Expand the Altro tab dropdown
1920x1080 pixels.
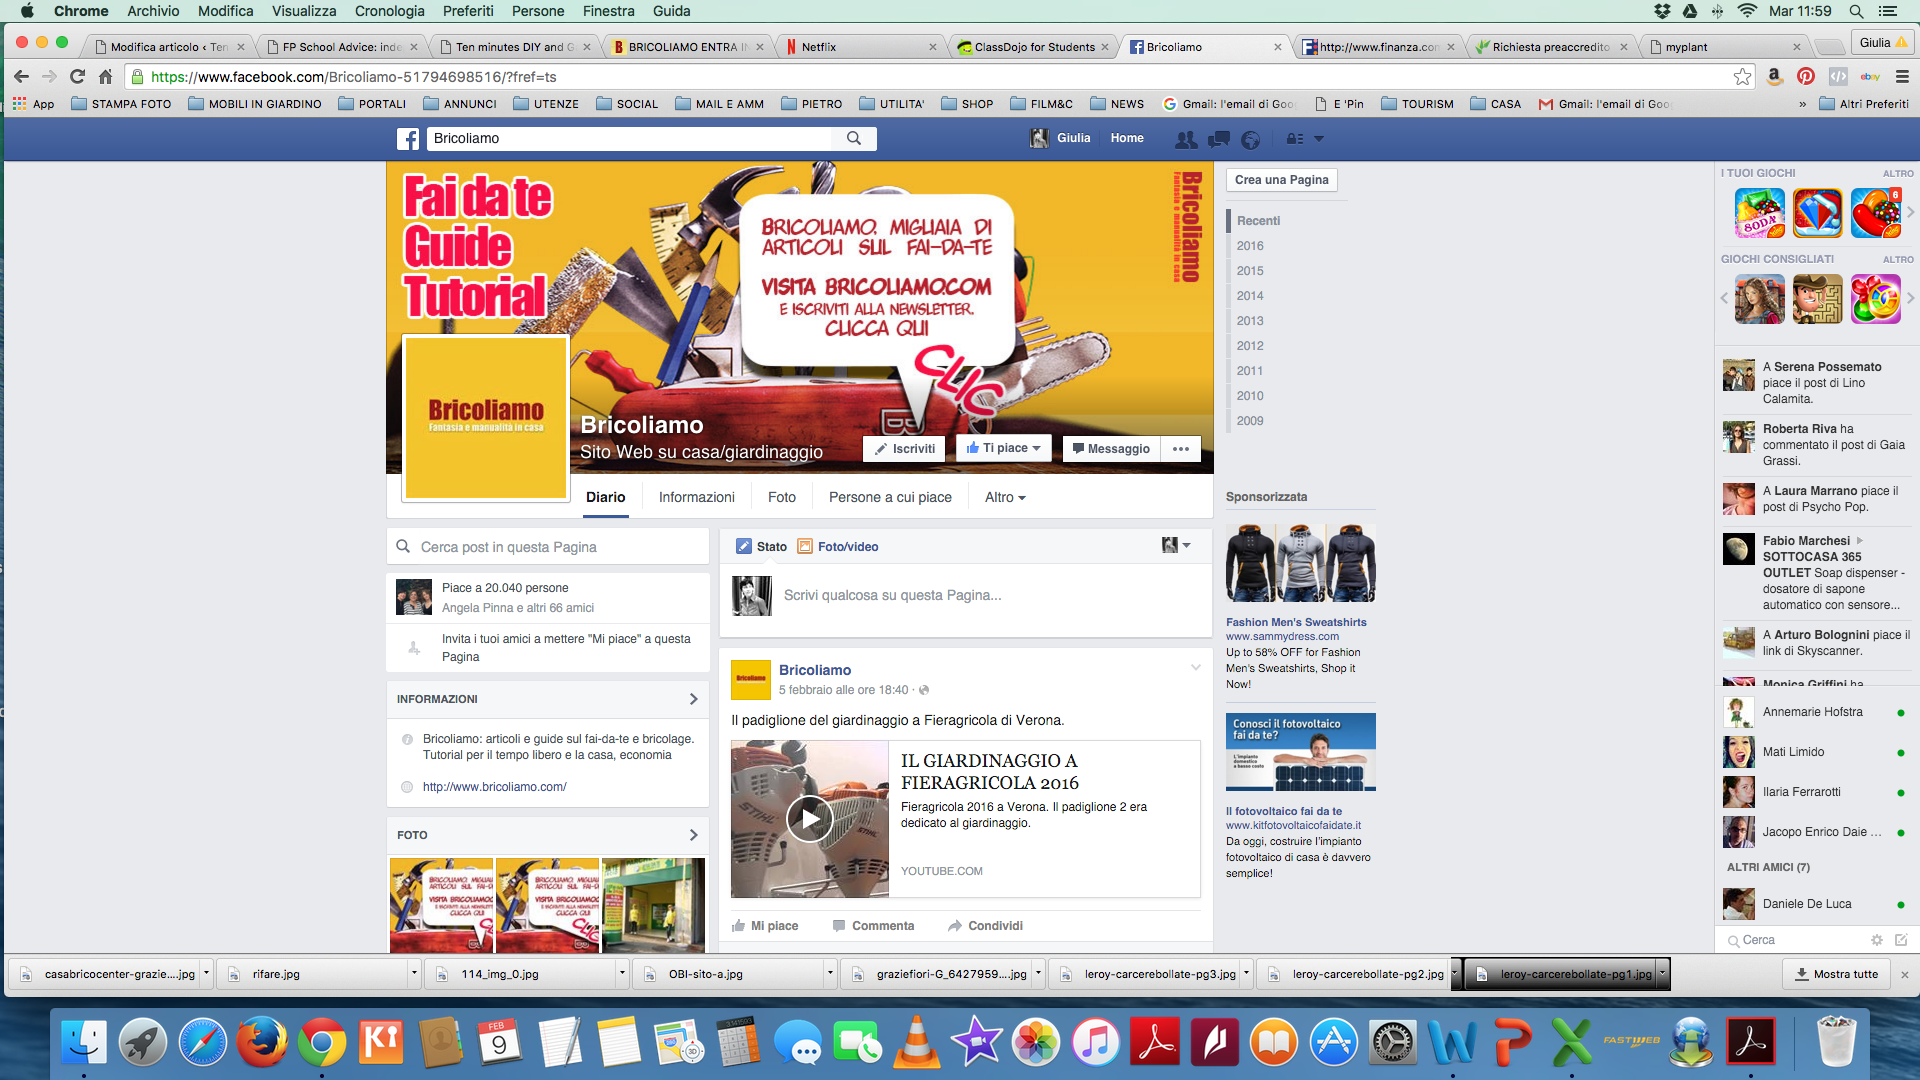(x=1005, y=497)
